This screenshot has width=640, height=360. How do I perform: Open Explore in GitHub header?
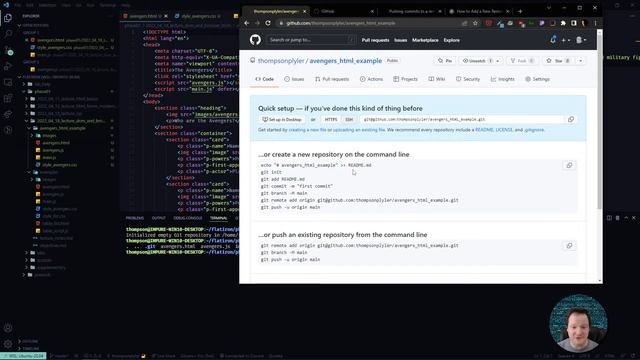pos(451,40)
